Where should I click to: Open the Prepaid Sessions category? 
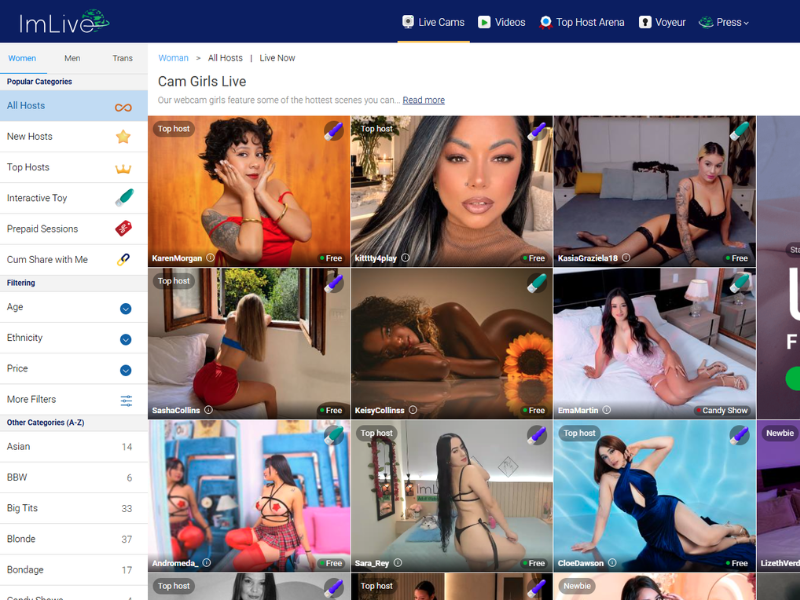(x=74, y=229)
